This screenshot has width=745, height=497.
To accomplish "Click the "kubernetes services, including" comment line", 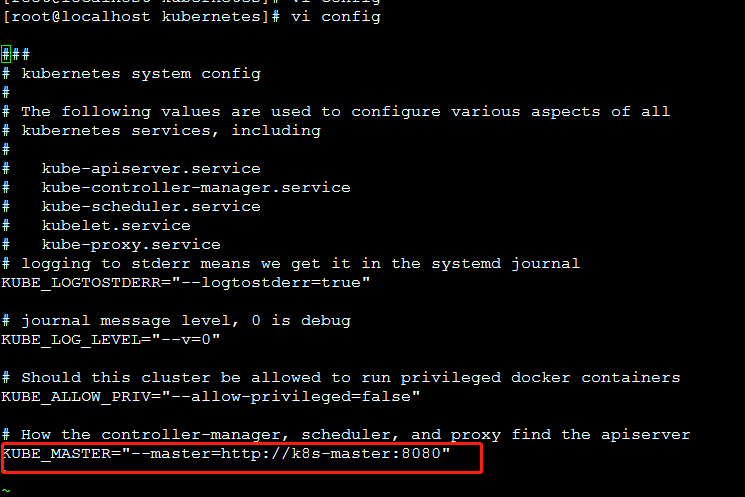I will (170, 130).
